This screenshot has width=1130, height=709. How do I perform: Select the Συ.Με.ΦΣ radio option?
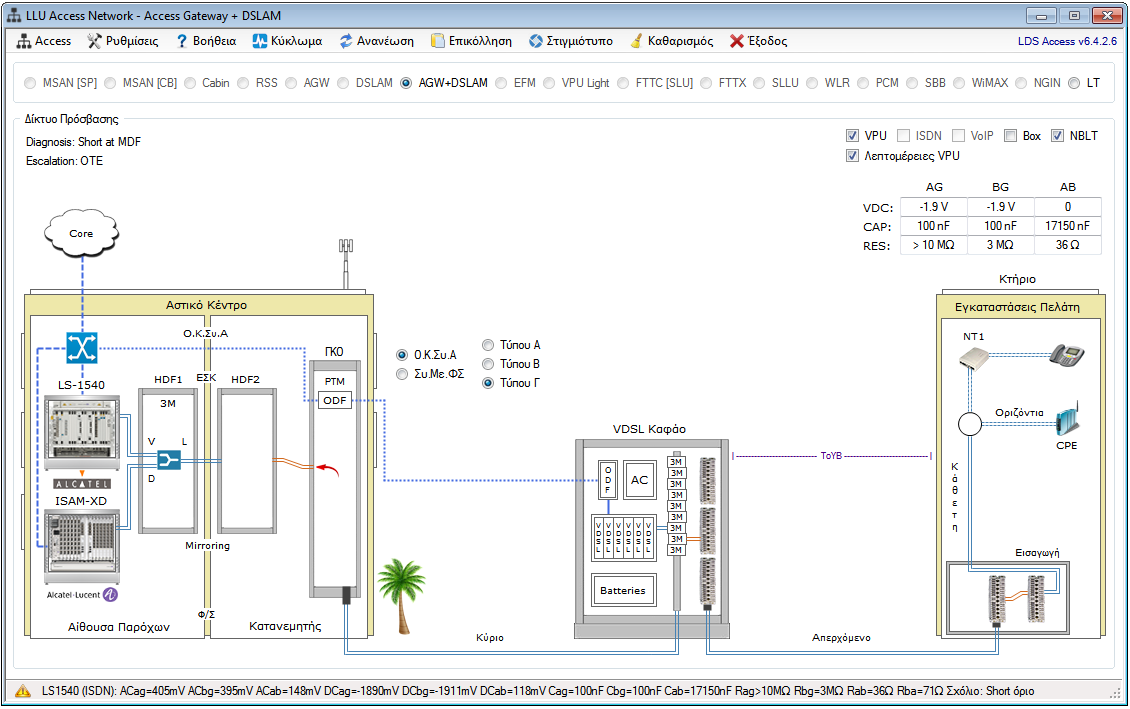403,373
